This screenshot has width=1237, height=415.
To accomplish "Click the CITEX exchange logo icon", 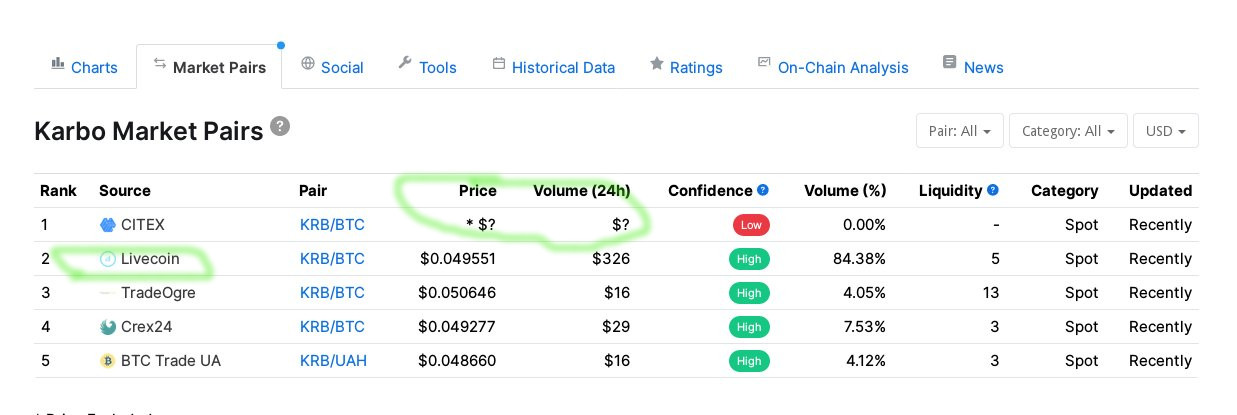I will [x=108, y=225].
